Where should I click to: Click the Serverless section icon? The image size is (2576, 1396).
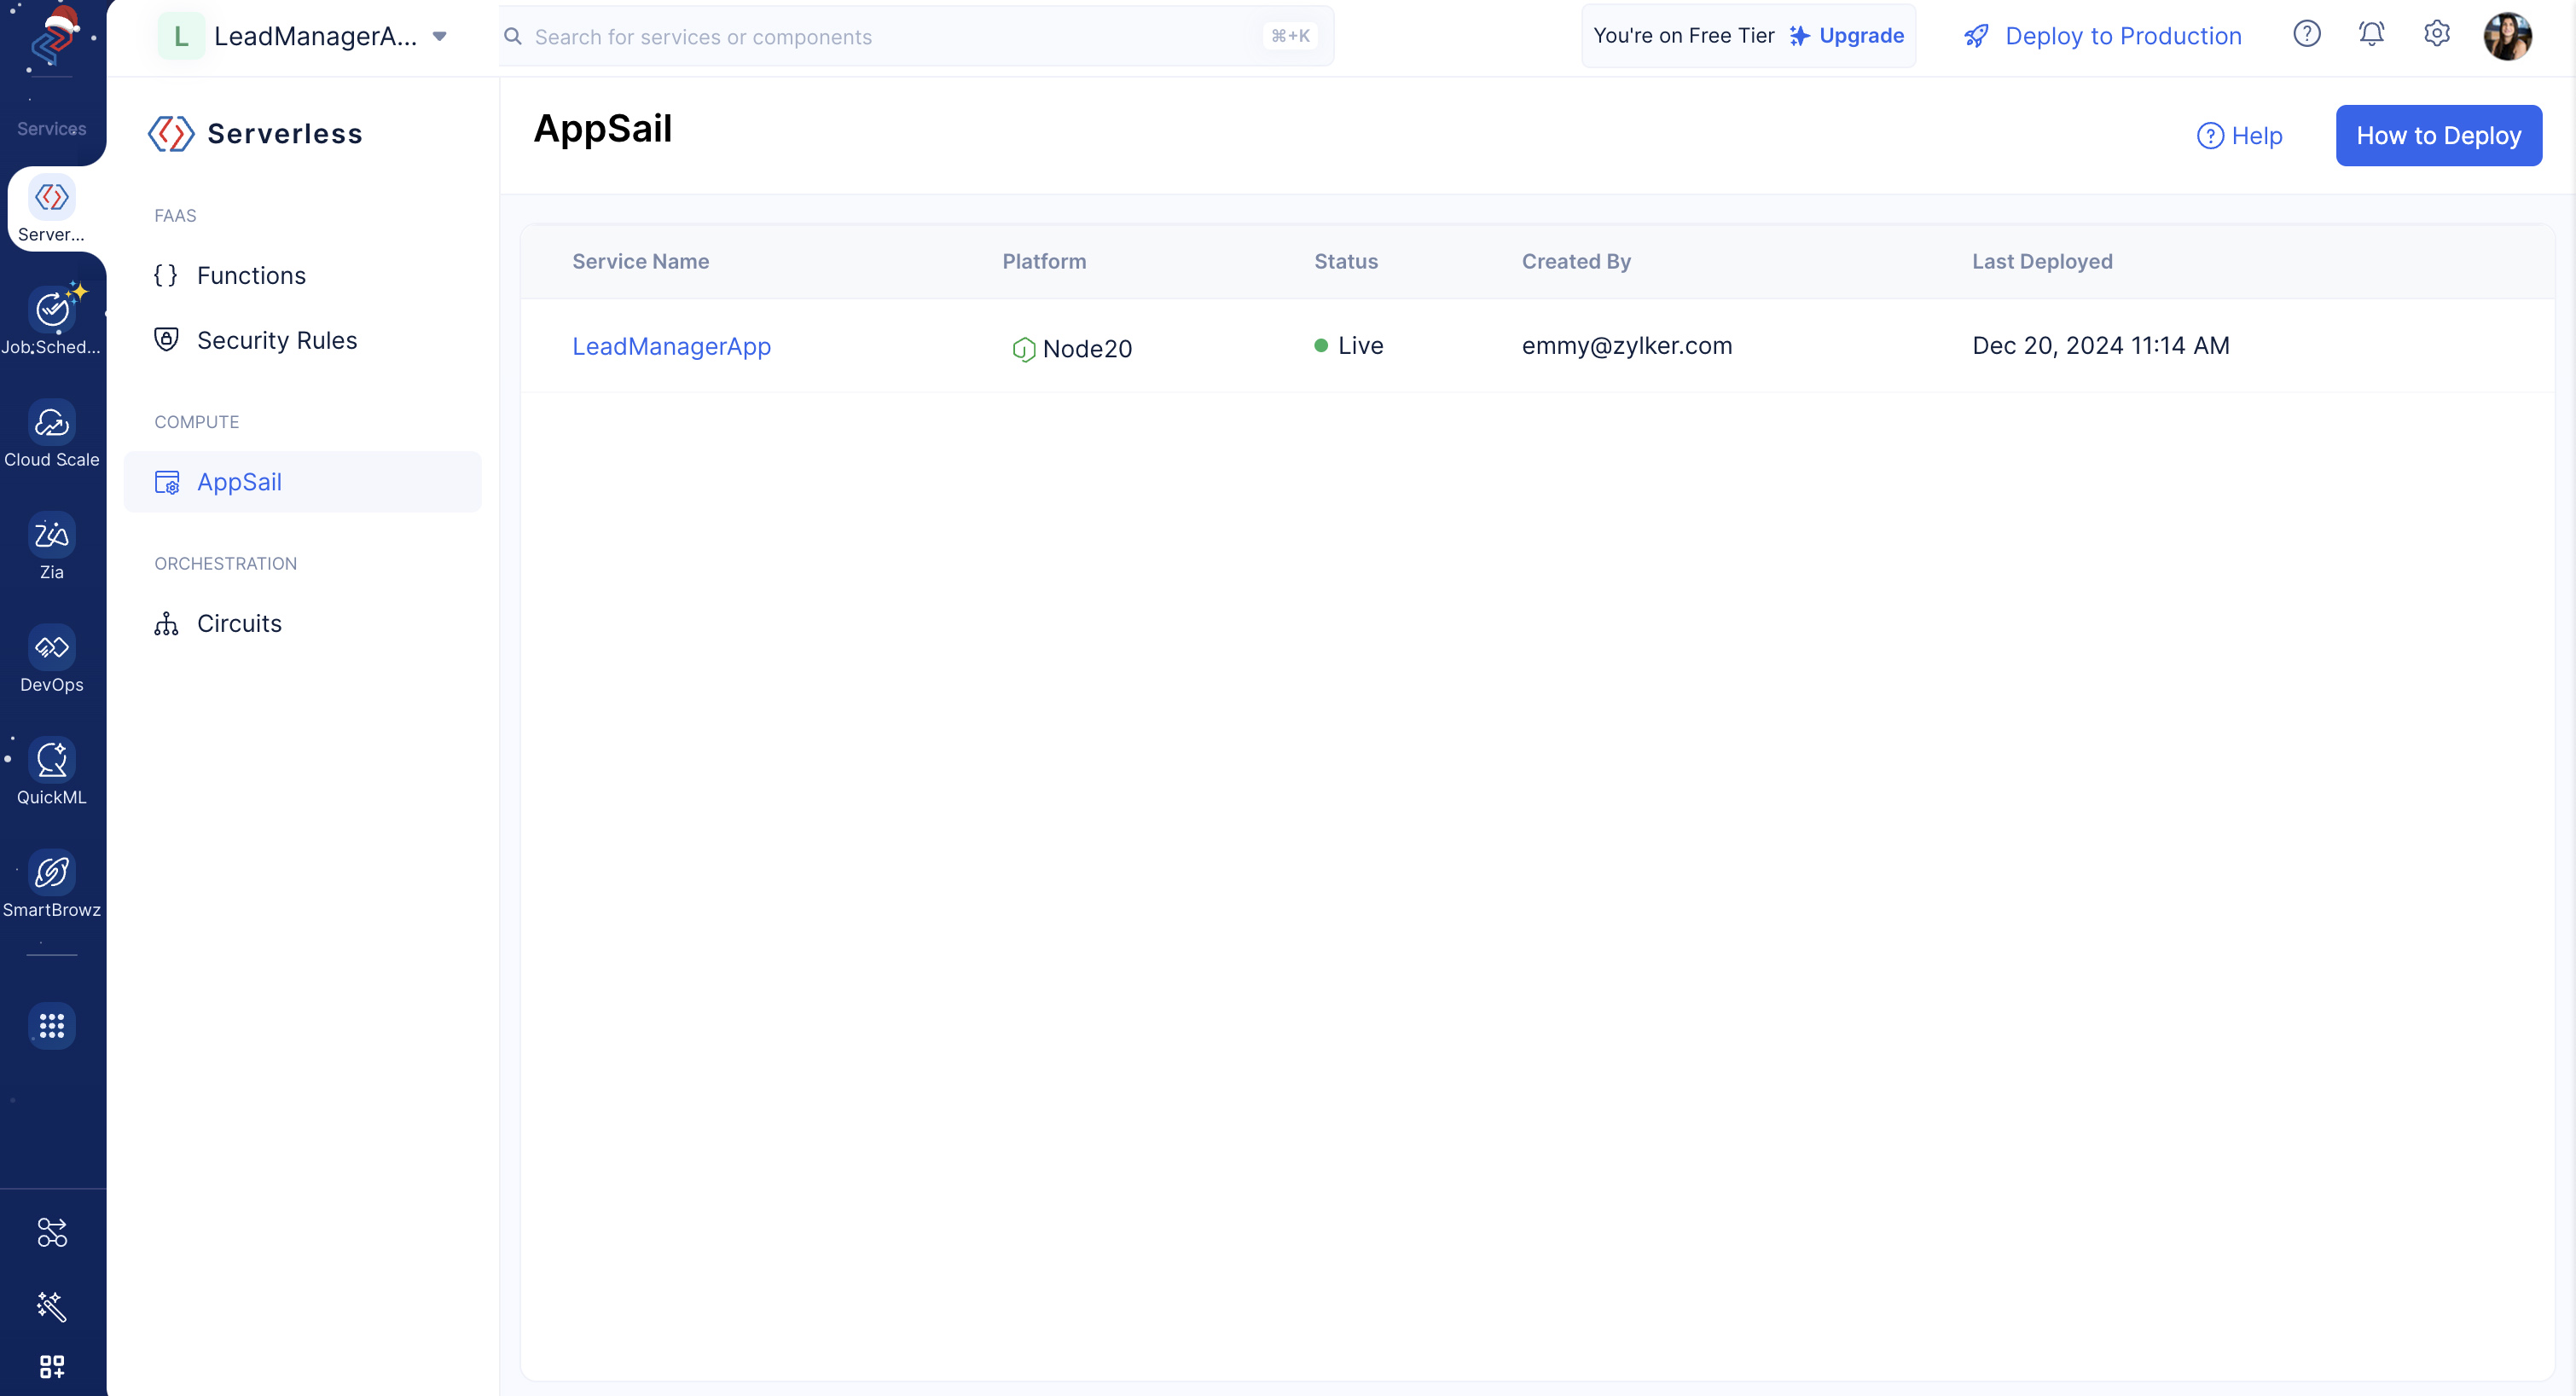[x=51, y=196]
